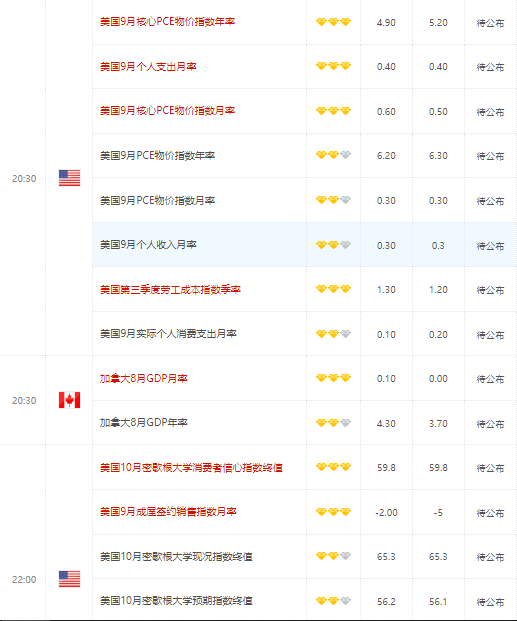The height and width of the screenshot is (621, 517).
Task: Open 美国9月PCE物价指数月率 indicator
Action: click(x=157, y=200)
